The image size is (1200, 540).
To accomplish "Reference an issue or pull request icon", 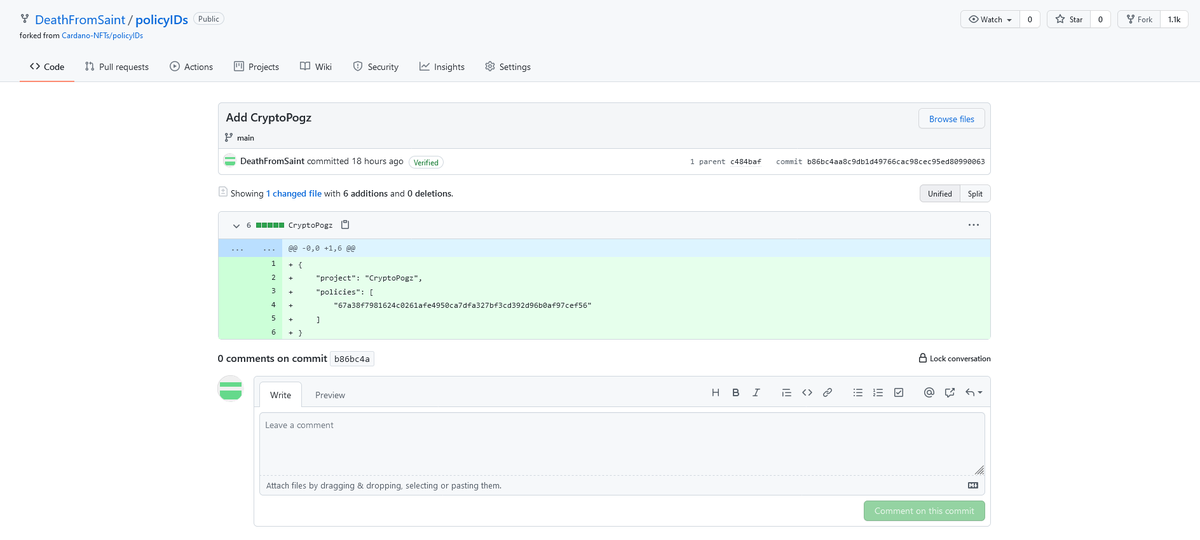I will click(949, 393).
